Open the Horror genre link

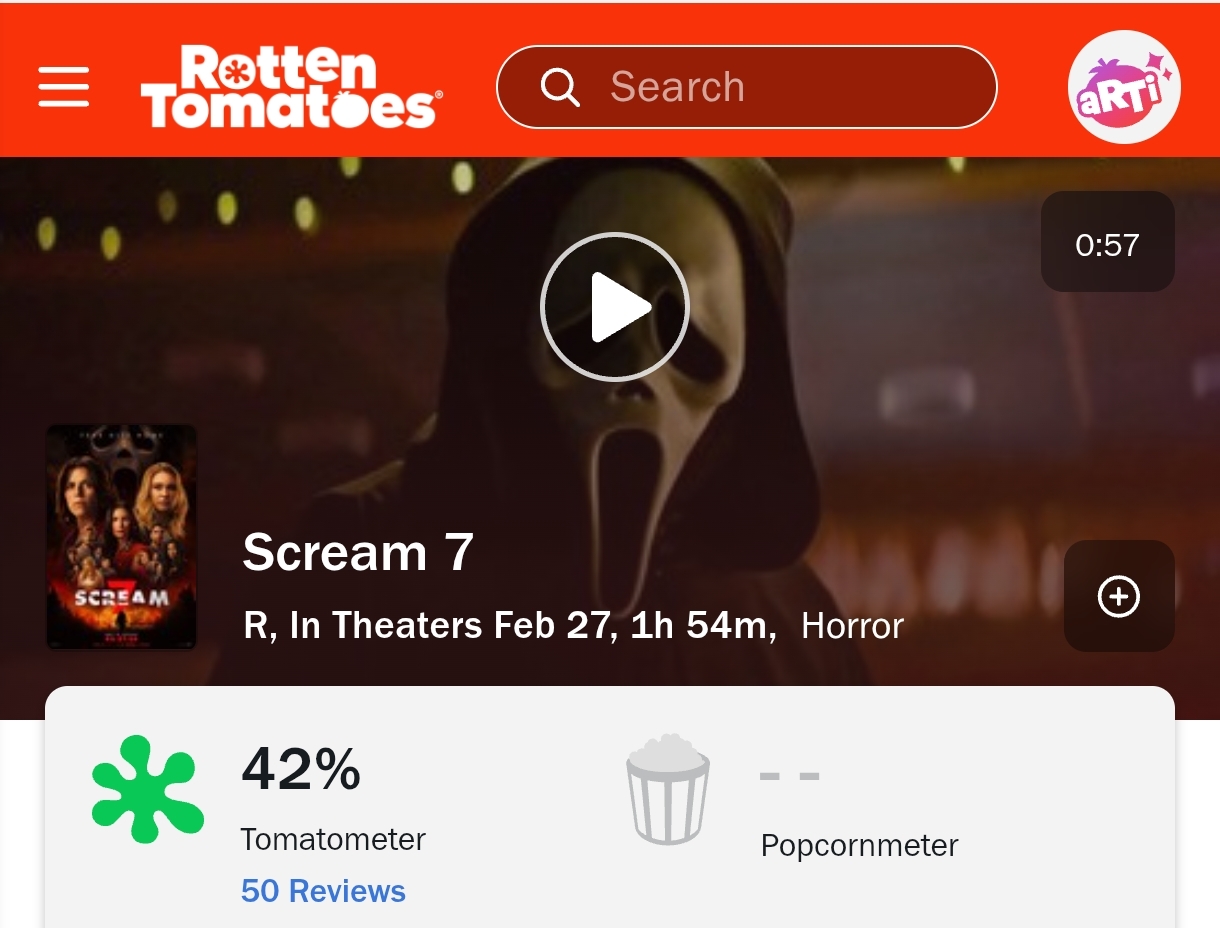(x=852, y=627)
